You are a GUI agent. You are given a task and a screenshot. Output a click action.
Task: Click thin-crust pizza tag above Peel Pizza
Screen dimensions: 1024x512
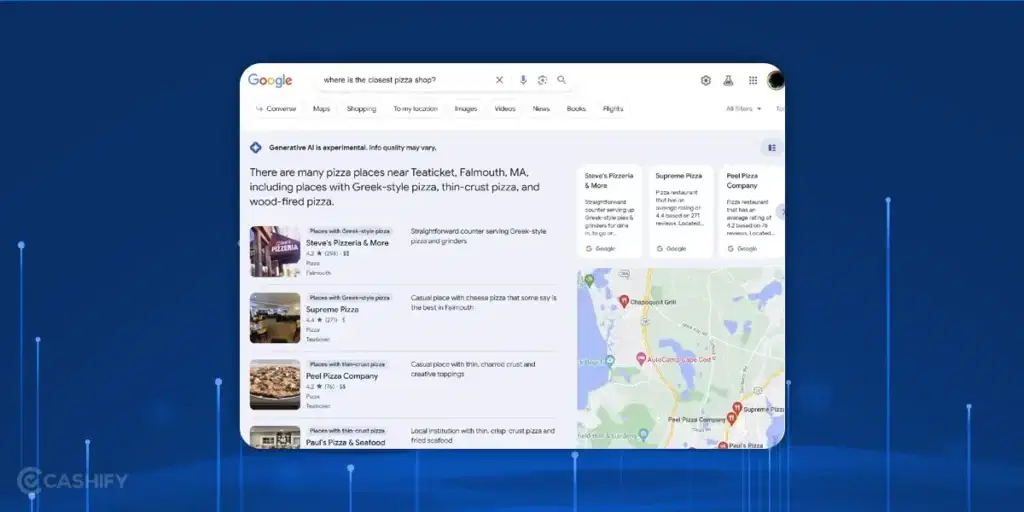347,364
